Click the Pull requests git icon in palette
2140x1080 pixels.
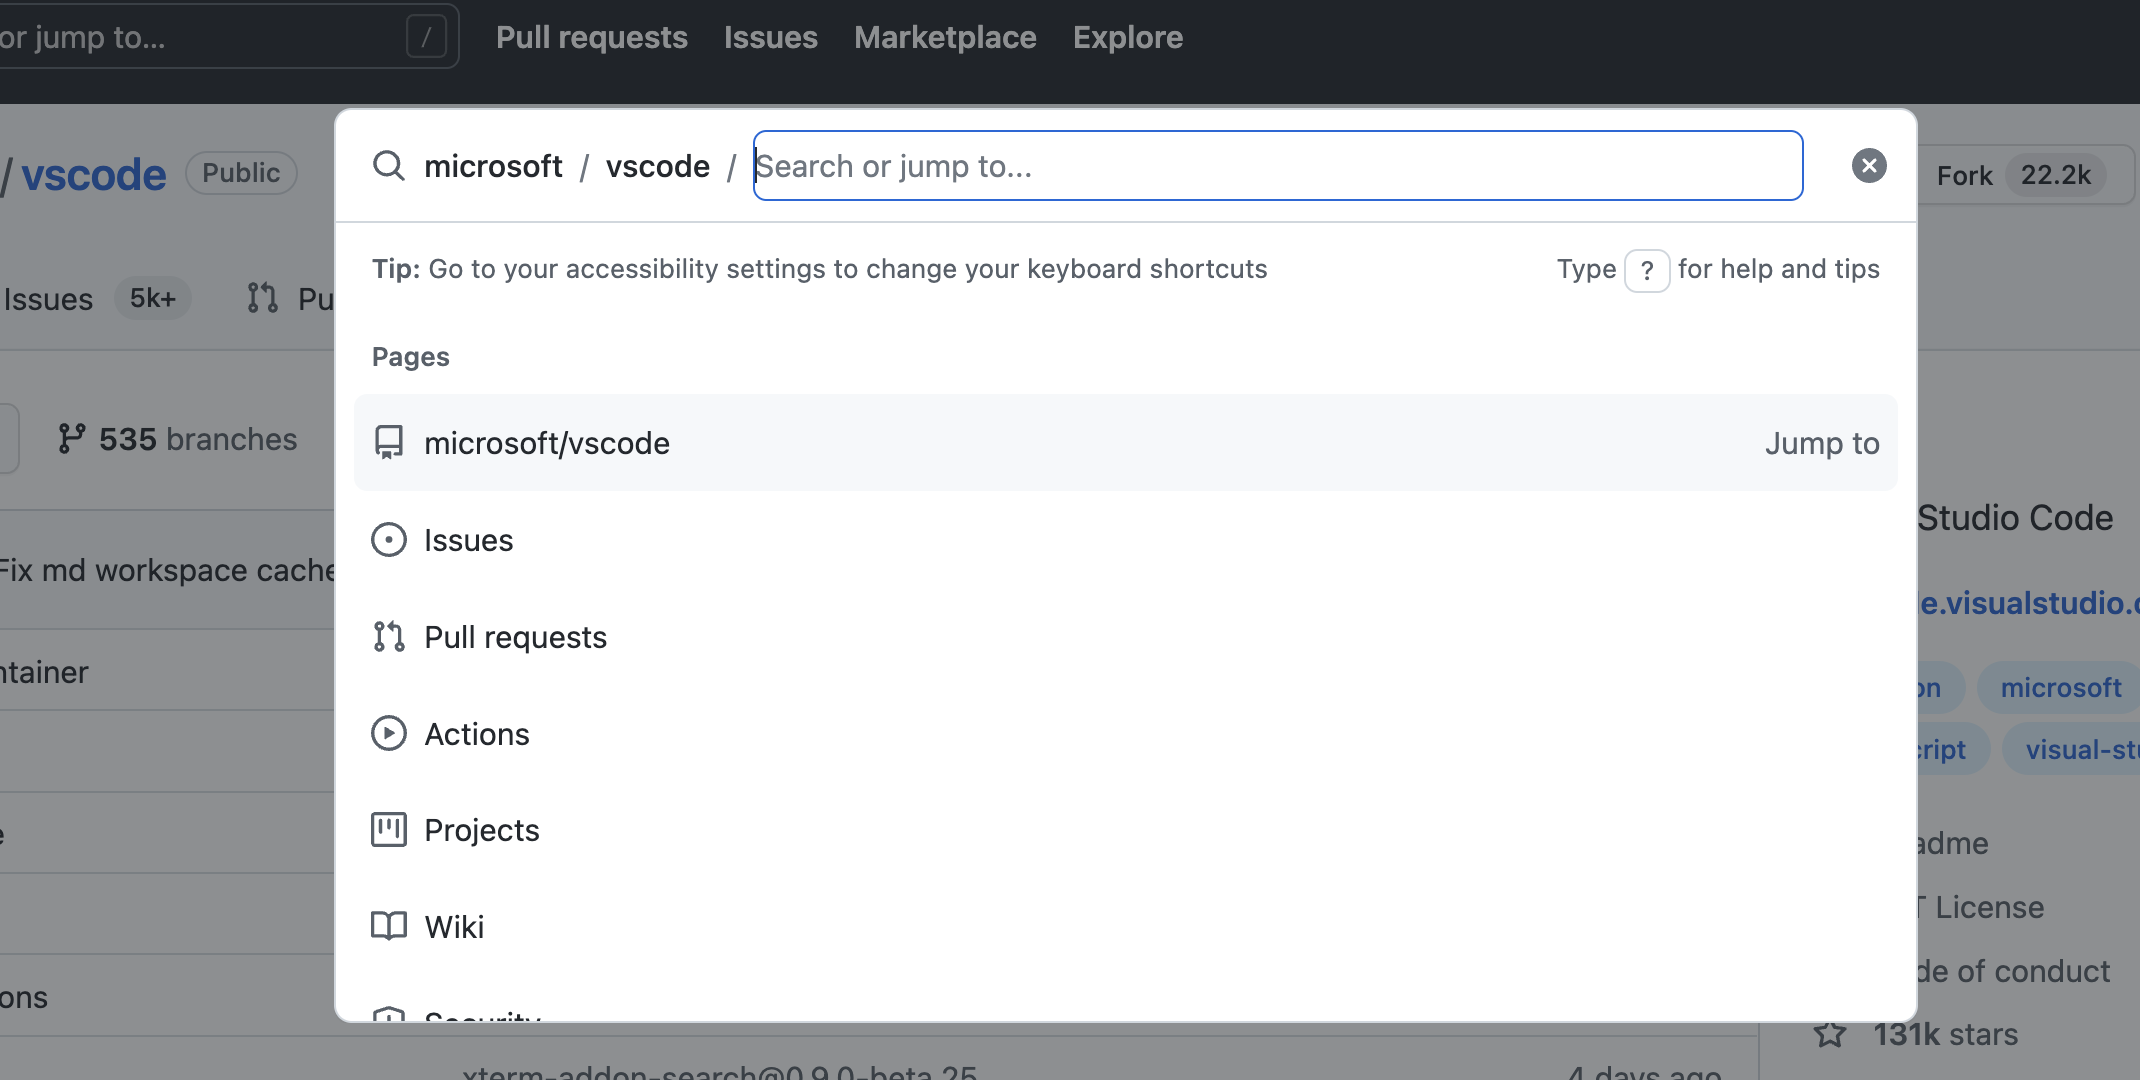[388, 637]
